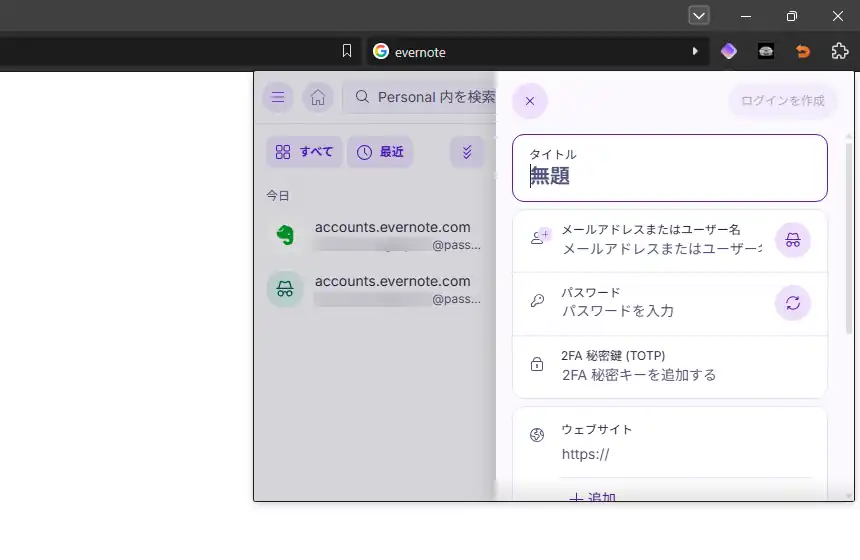Close the new login form
The height and width of the screenshot is (560, 860).
tap(530, 101)
